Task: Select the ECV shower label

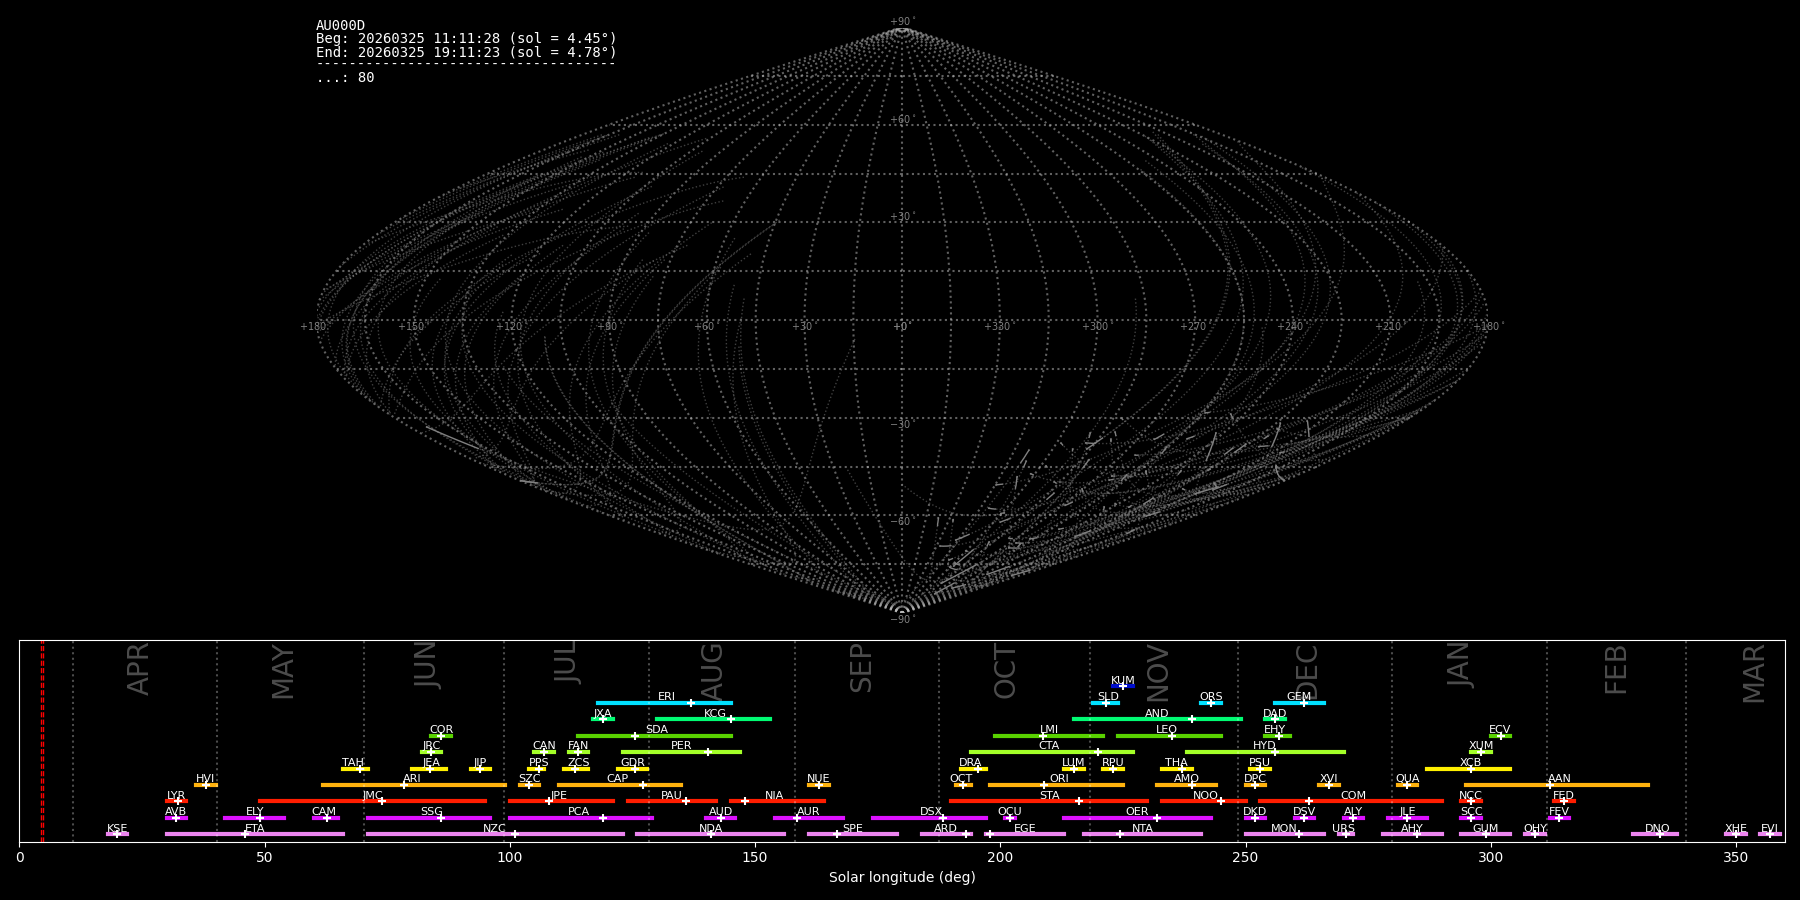Action: (1499, 730)
